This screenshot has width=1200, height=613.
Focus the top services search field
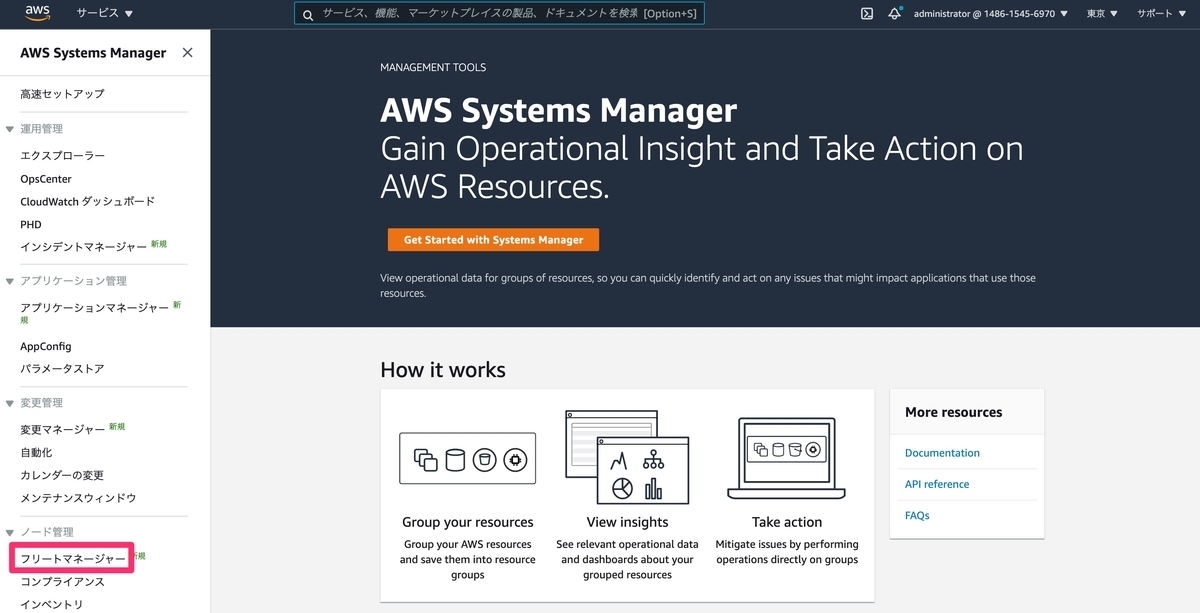click(x=499, y=14)
